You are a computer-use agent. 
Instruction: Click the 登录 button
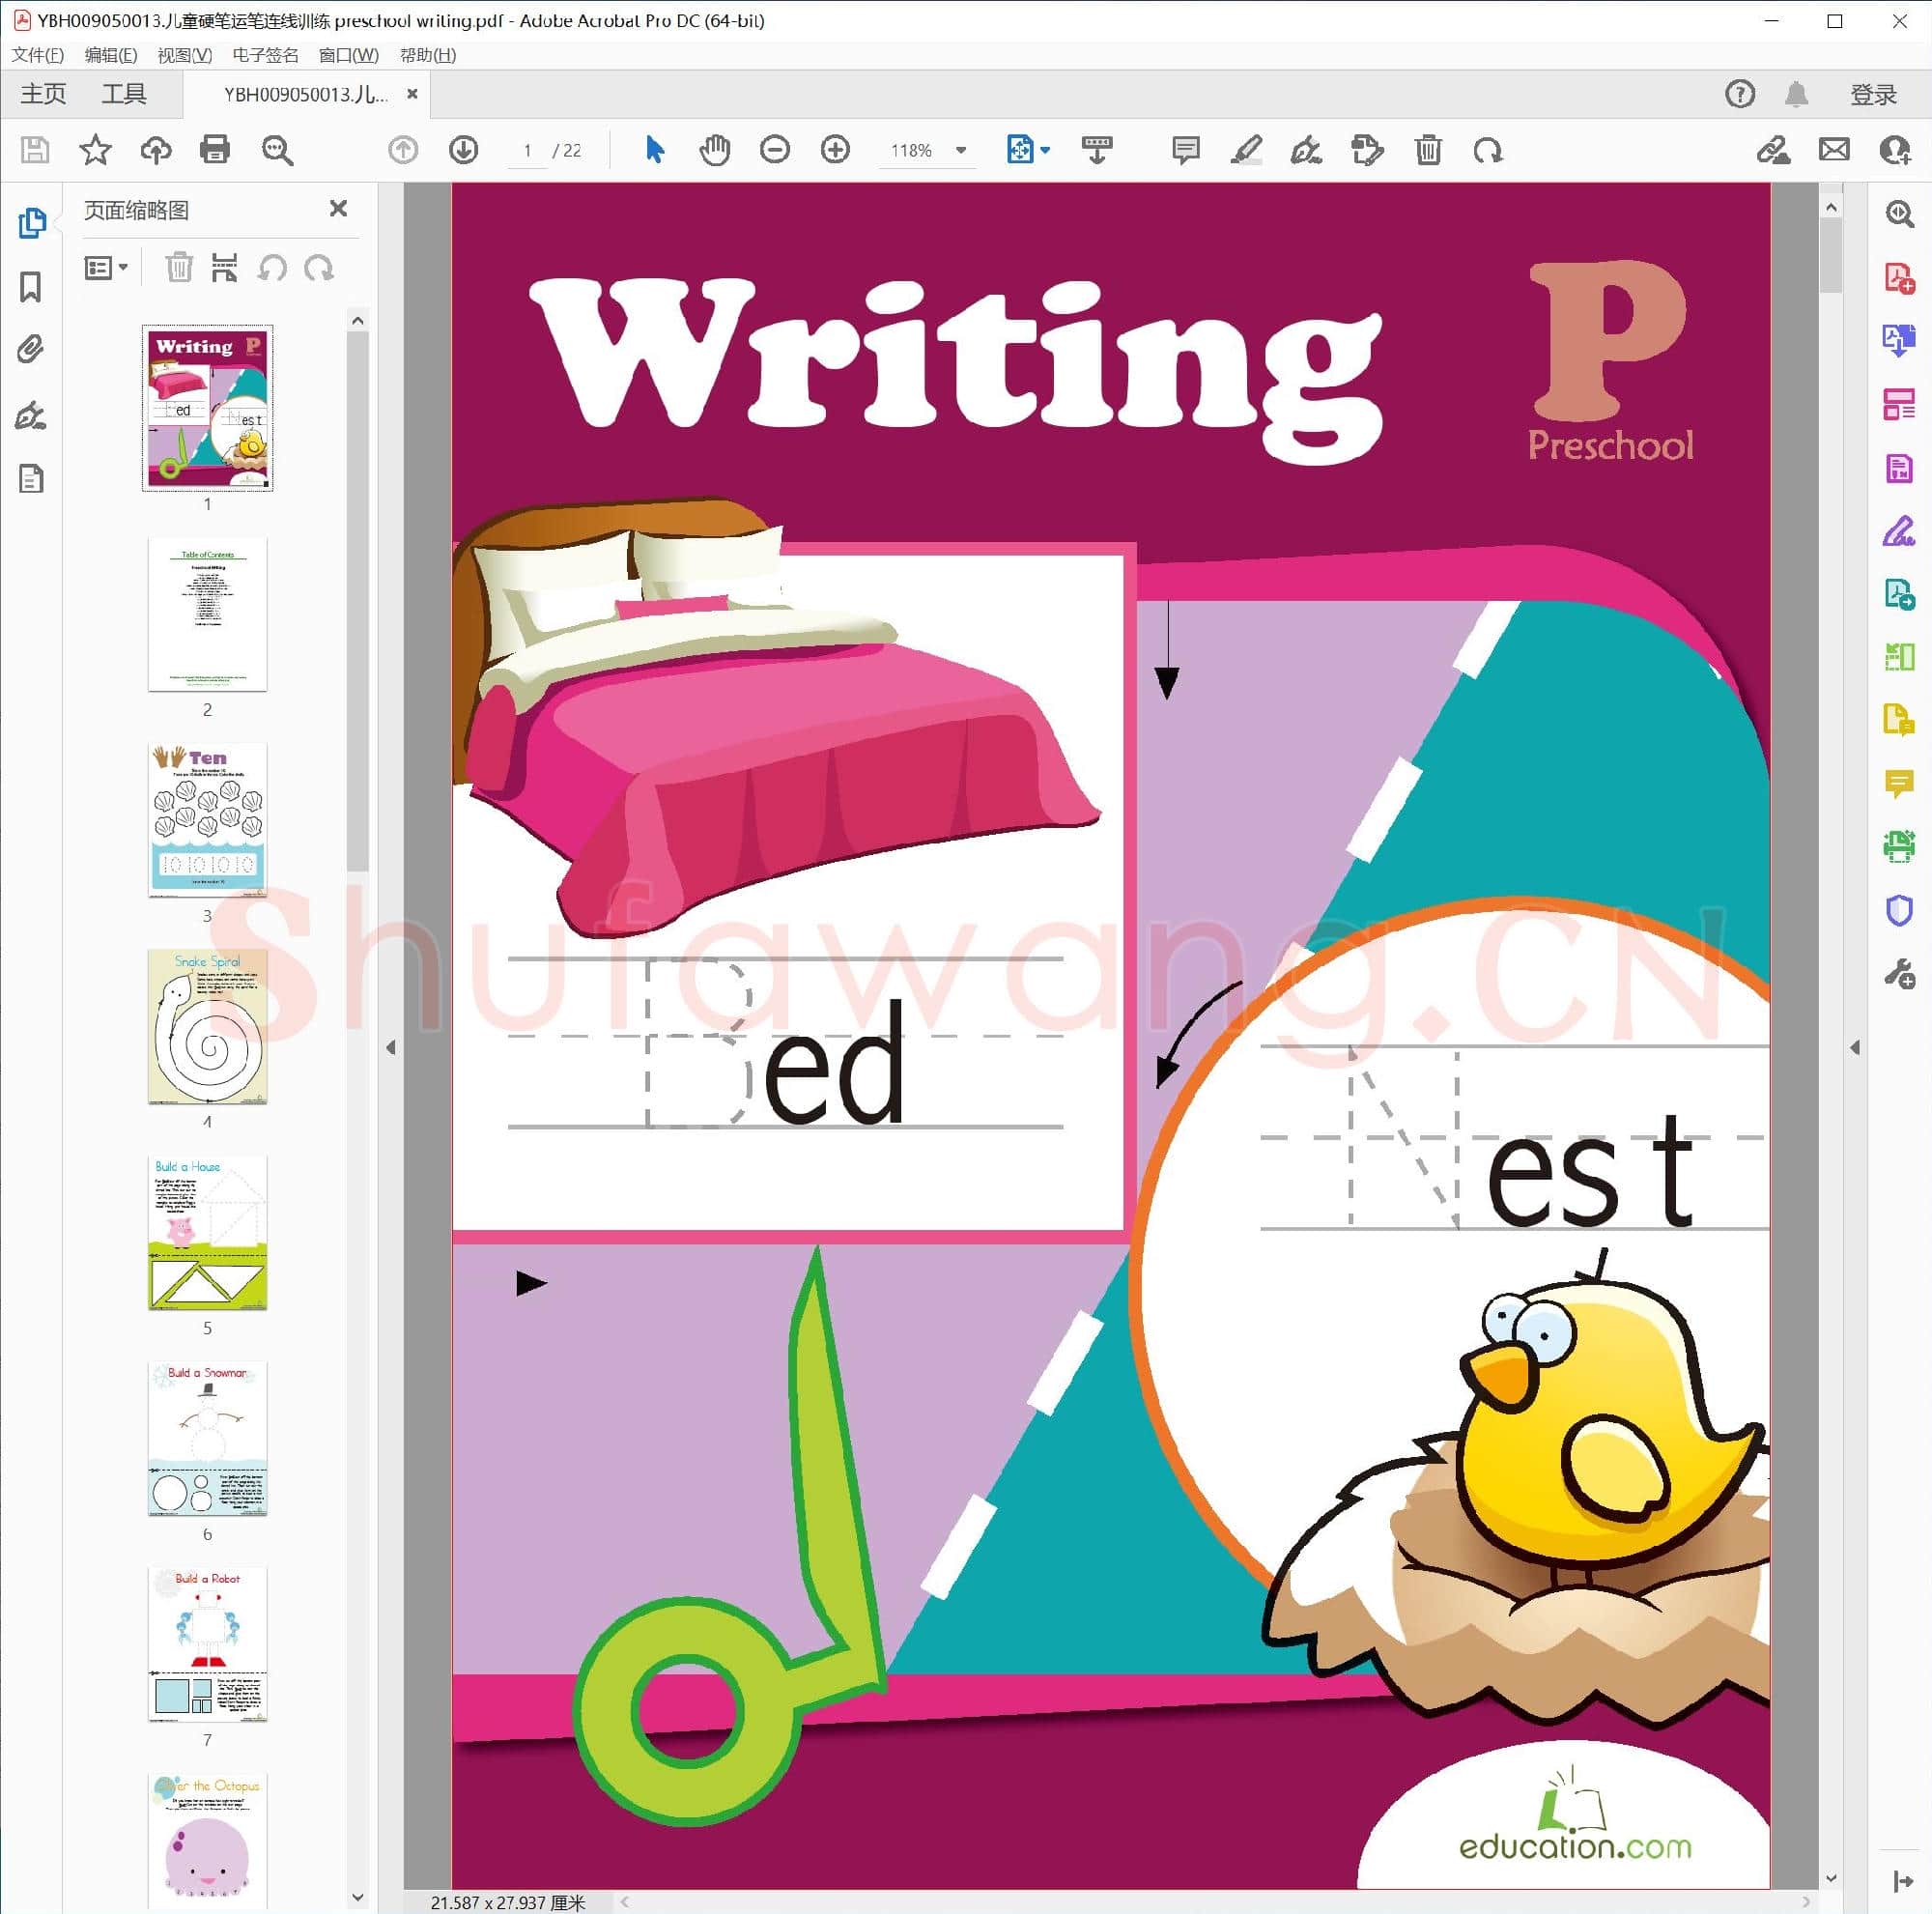(x=1874, y=93)
